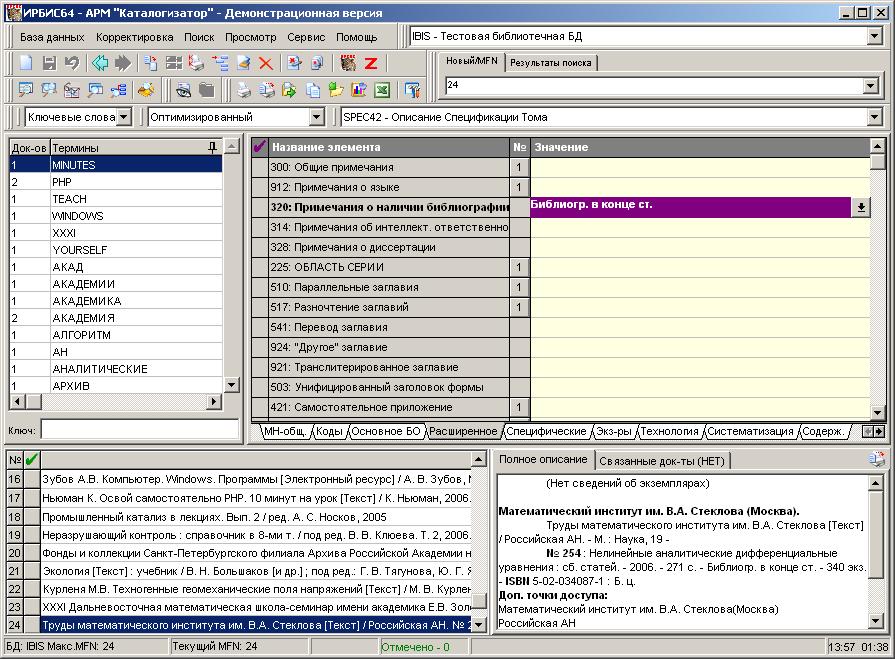This screenshot has height=659, width=895.
Task: Click the pin icon in the Термины header
Action: (x=212, y=148)
